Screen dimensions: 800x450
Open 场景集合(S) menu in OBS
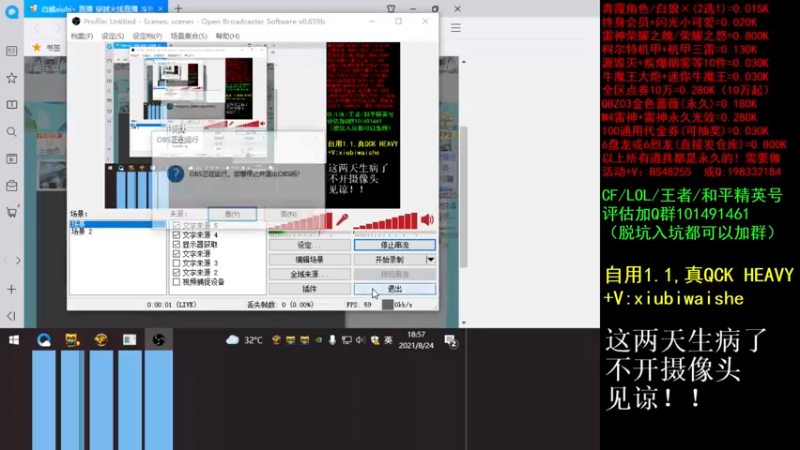[188, 36]
